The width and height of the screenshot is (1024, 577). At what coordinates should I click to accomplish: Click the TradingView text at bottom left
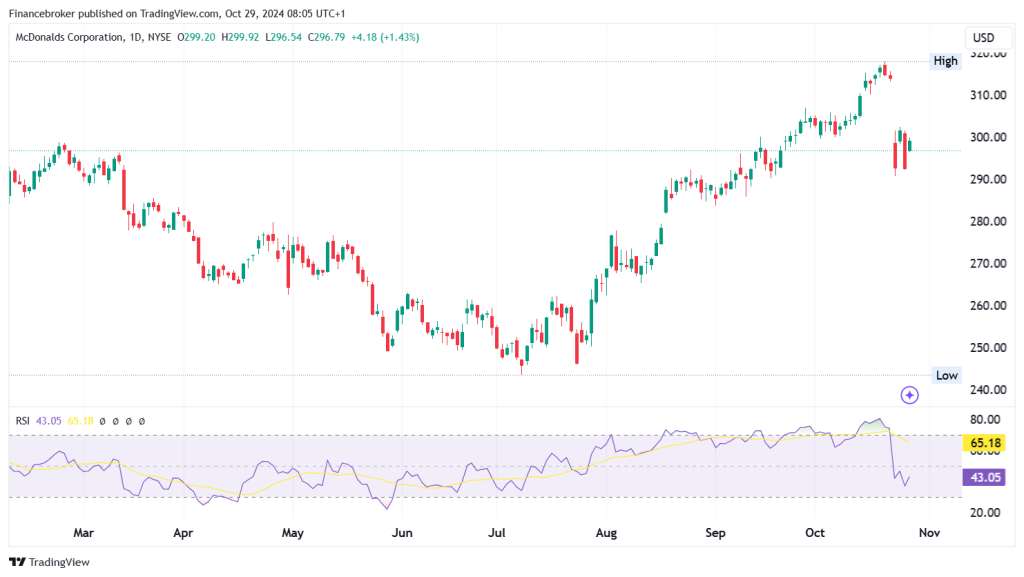tap(59, 562)
